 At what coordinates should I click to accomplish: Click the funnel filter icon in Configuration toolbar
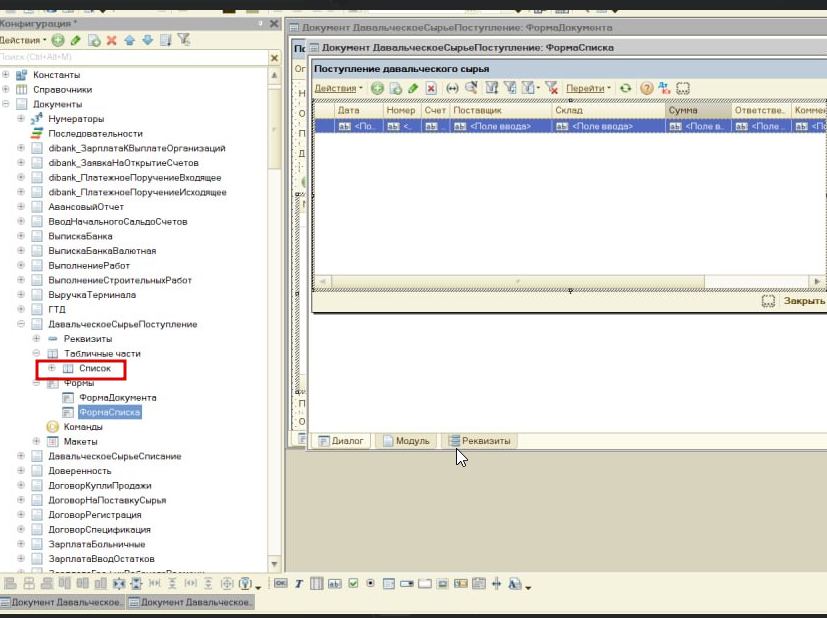pyautogui.click(x=184, y=40)
